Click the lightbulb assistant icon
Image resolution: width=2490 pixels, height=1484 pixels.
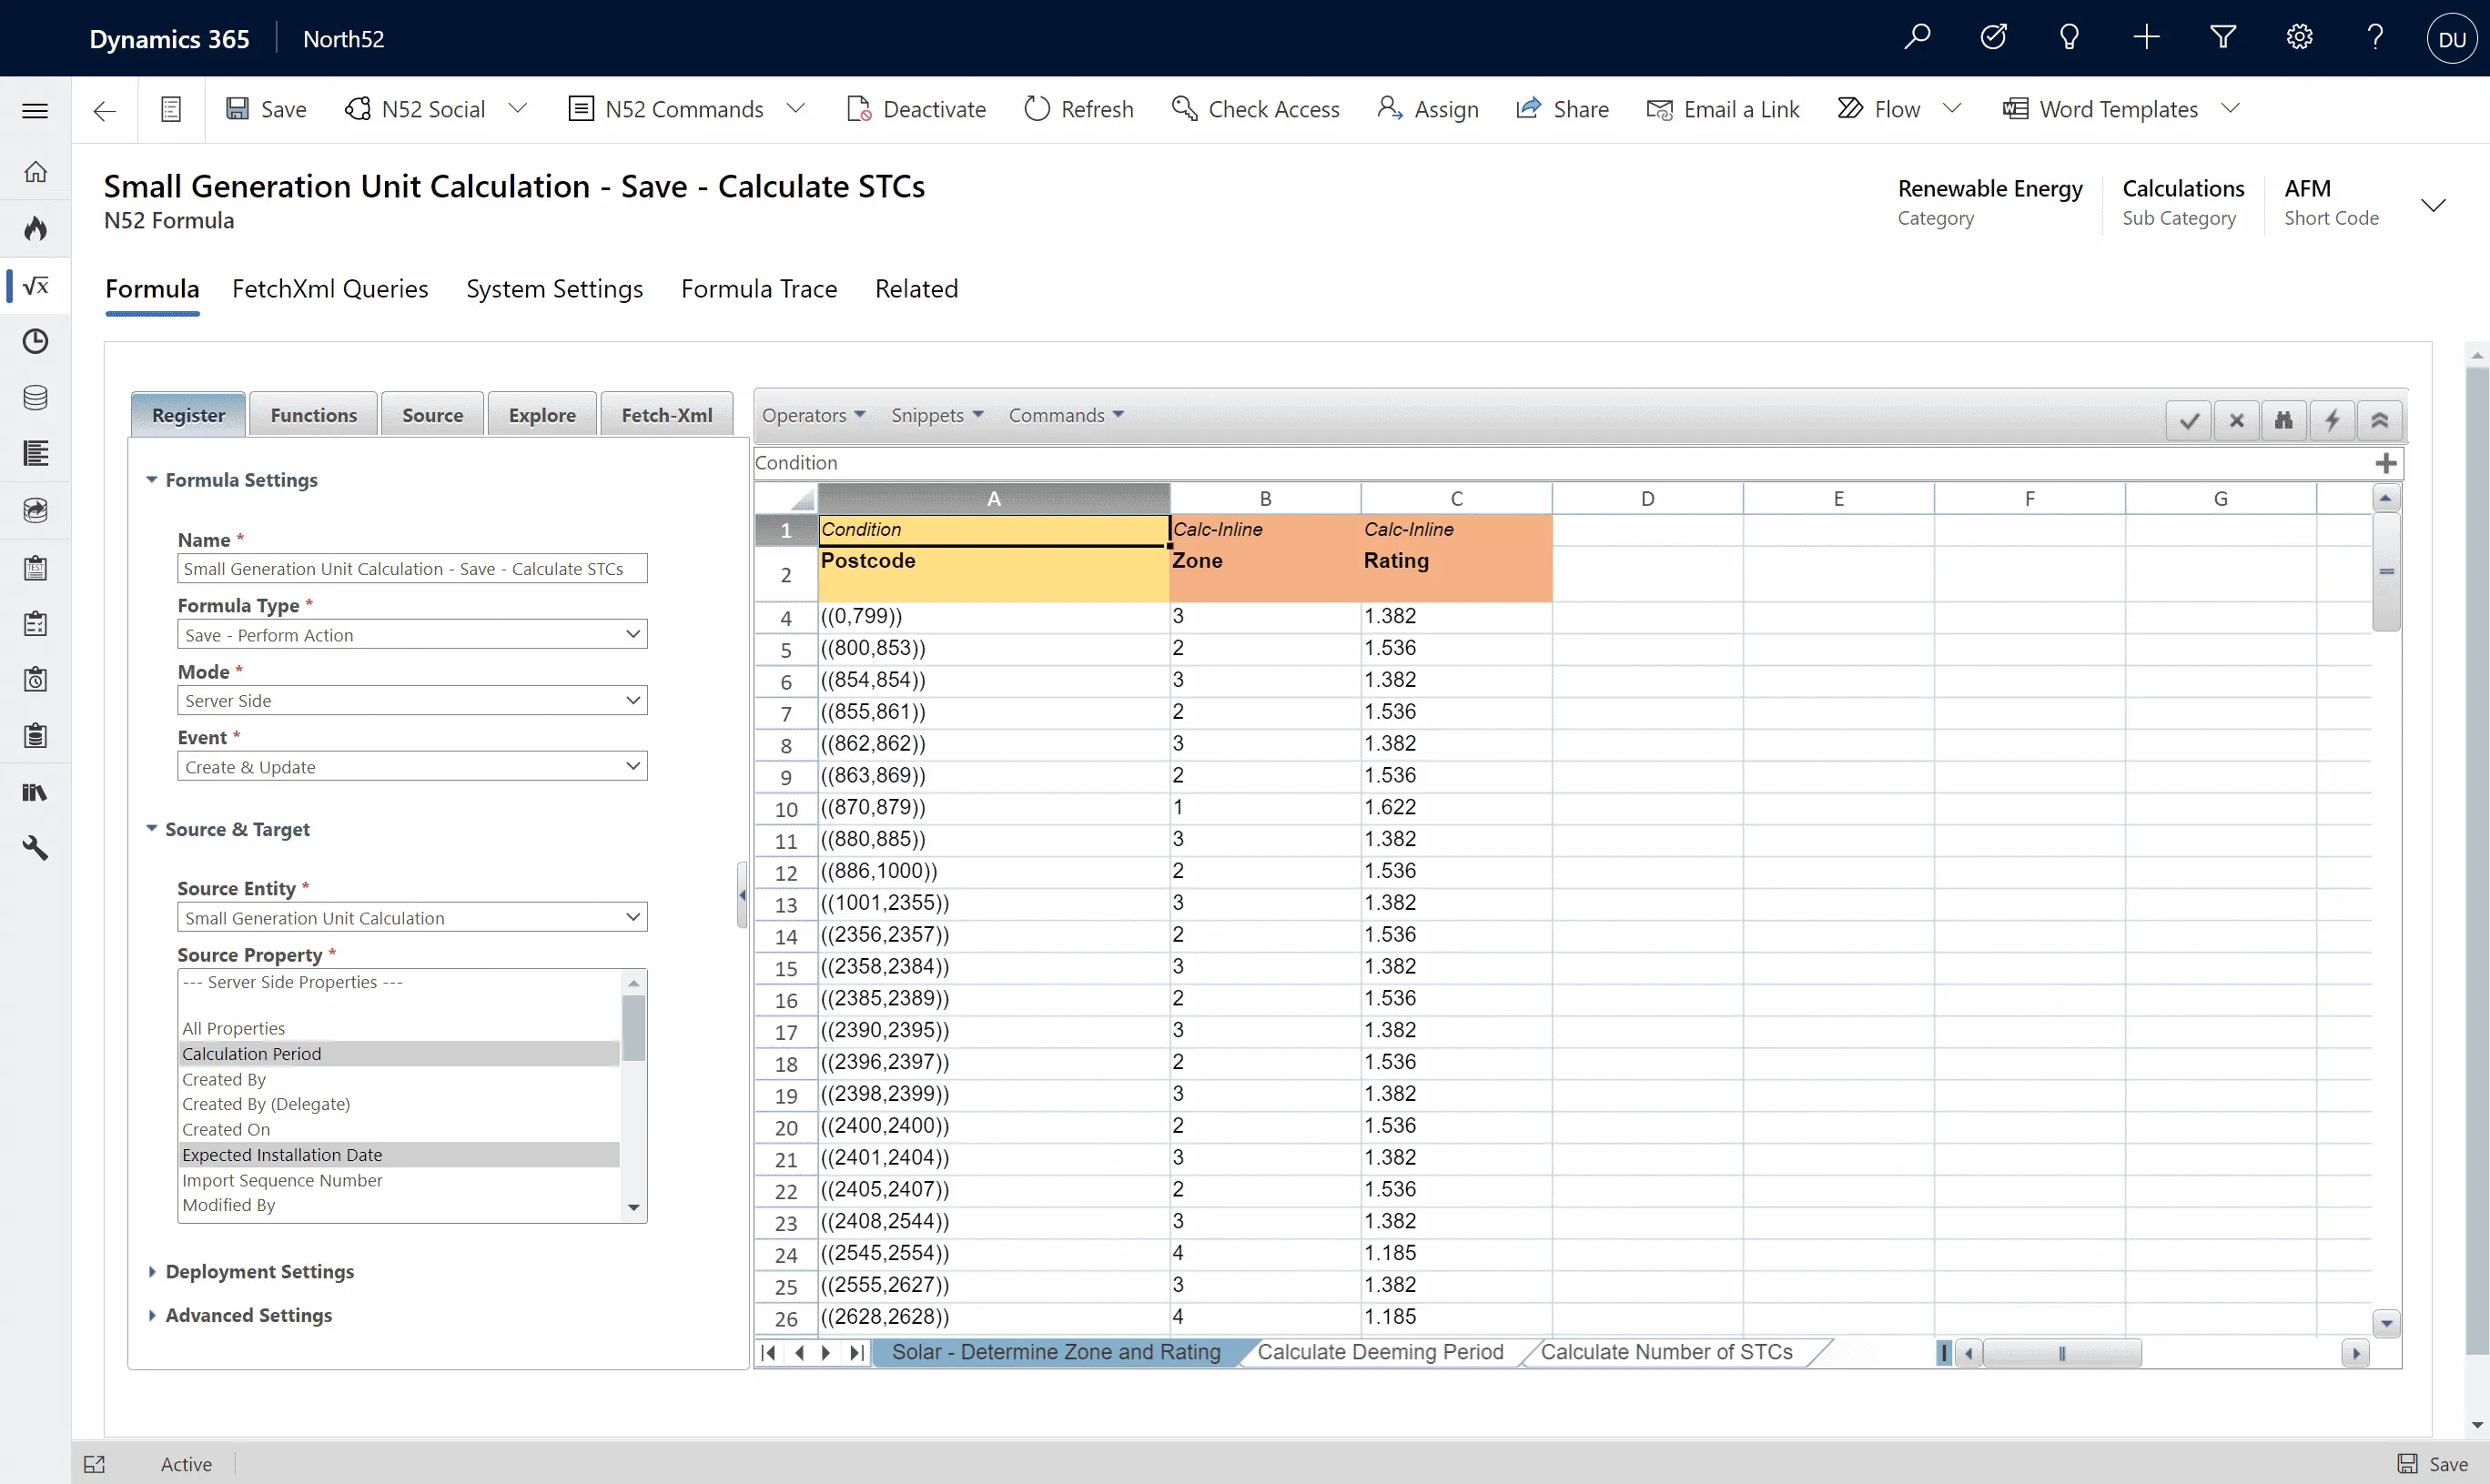pyautogui.click(x=2069, y=38)
